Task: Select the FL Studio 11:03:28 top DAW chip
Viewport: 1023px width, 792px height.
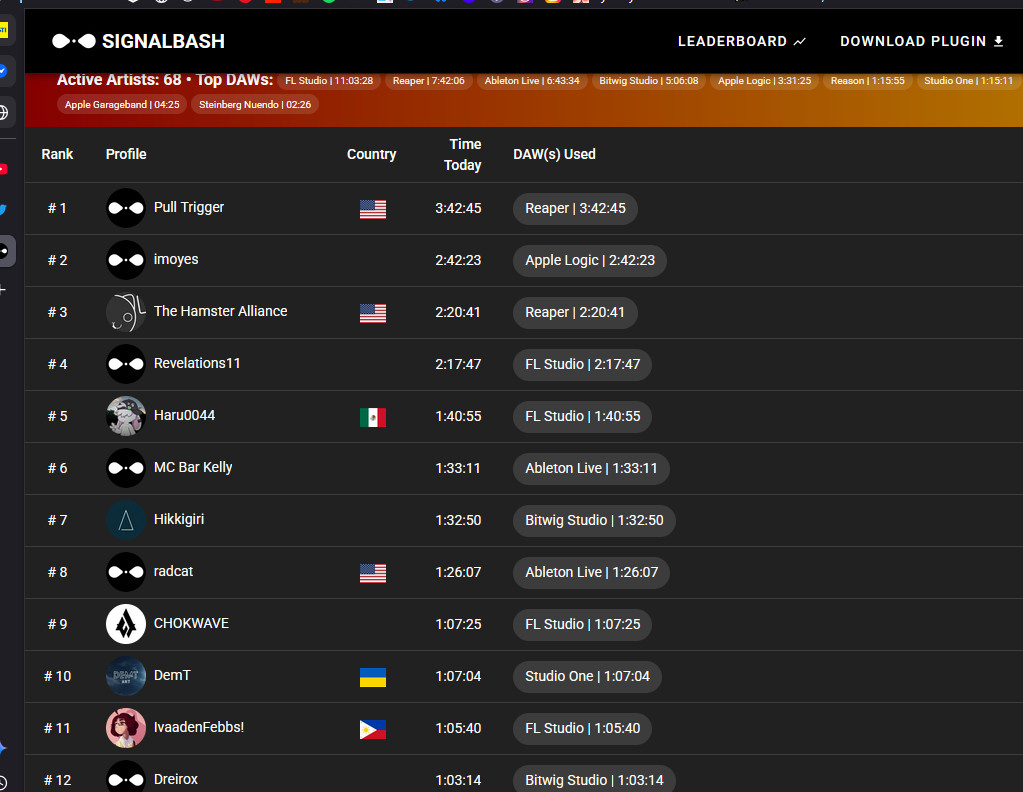Action: tap(329, 81)
